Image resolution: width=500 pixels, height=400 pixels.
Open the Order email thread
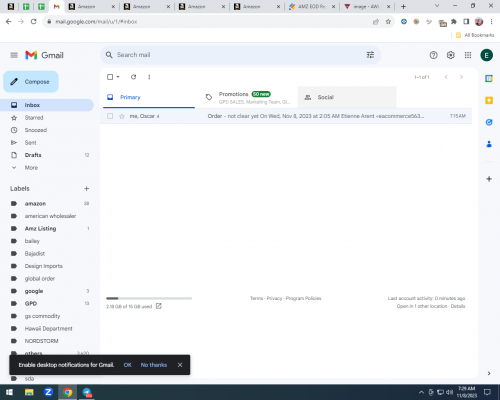(286, 116)
